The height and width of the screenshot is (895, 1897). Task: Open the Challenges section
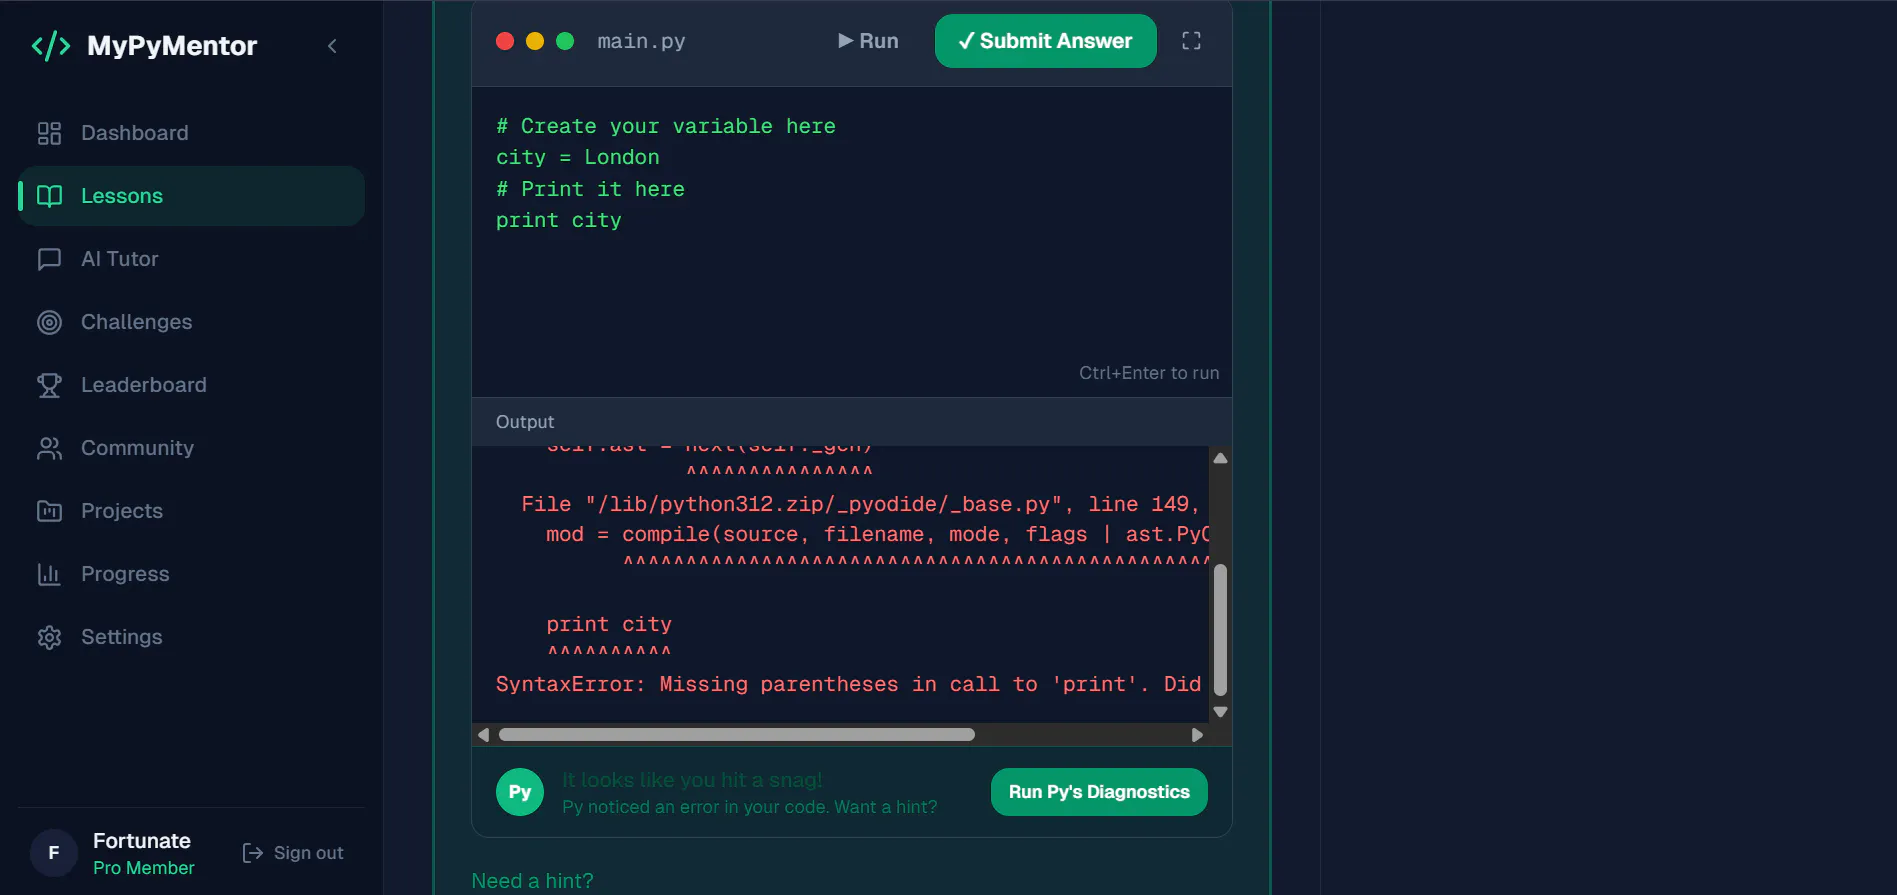pyautogui.click(x=191, y=322)
